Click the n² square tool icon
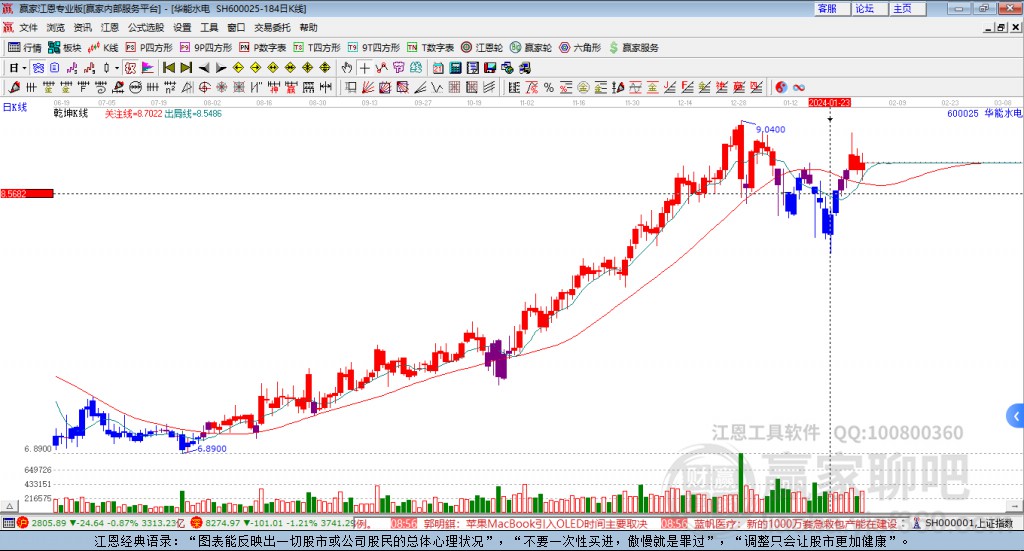 [170, 87]
